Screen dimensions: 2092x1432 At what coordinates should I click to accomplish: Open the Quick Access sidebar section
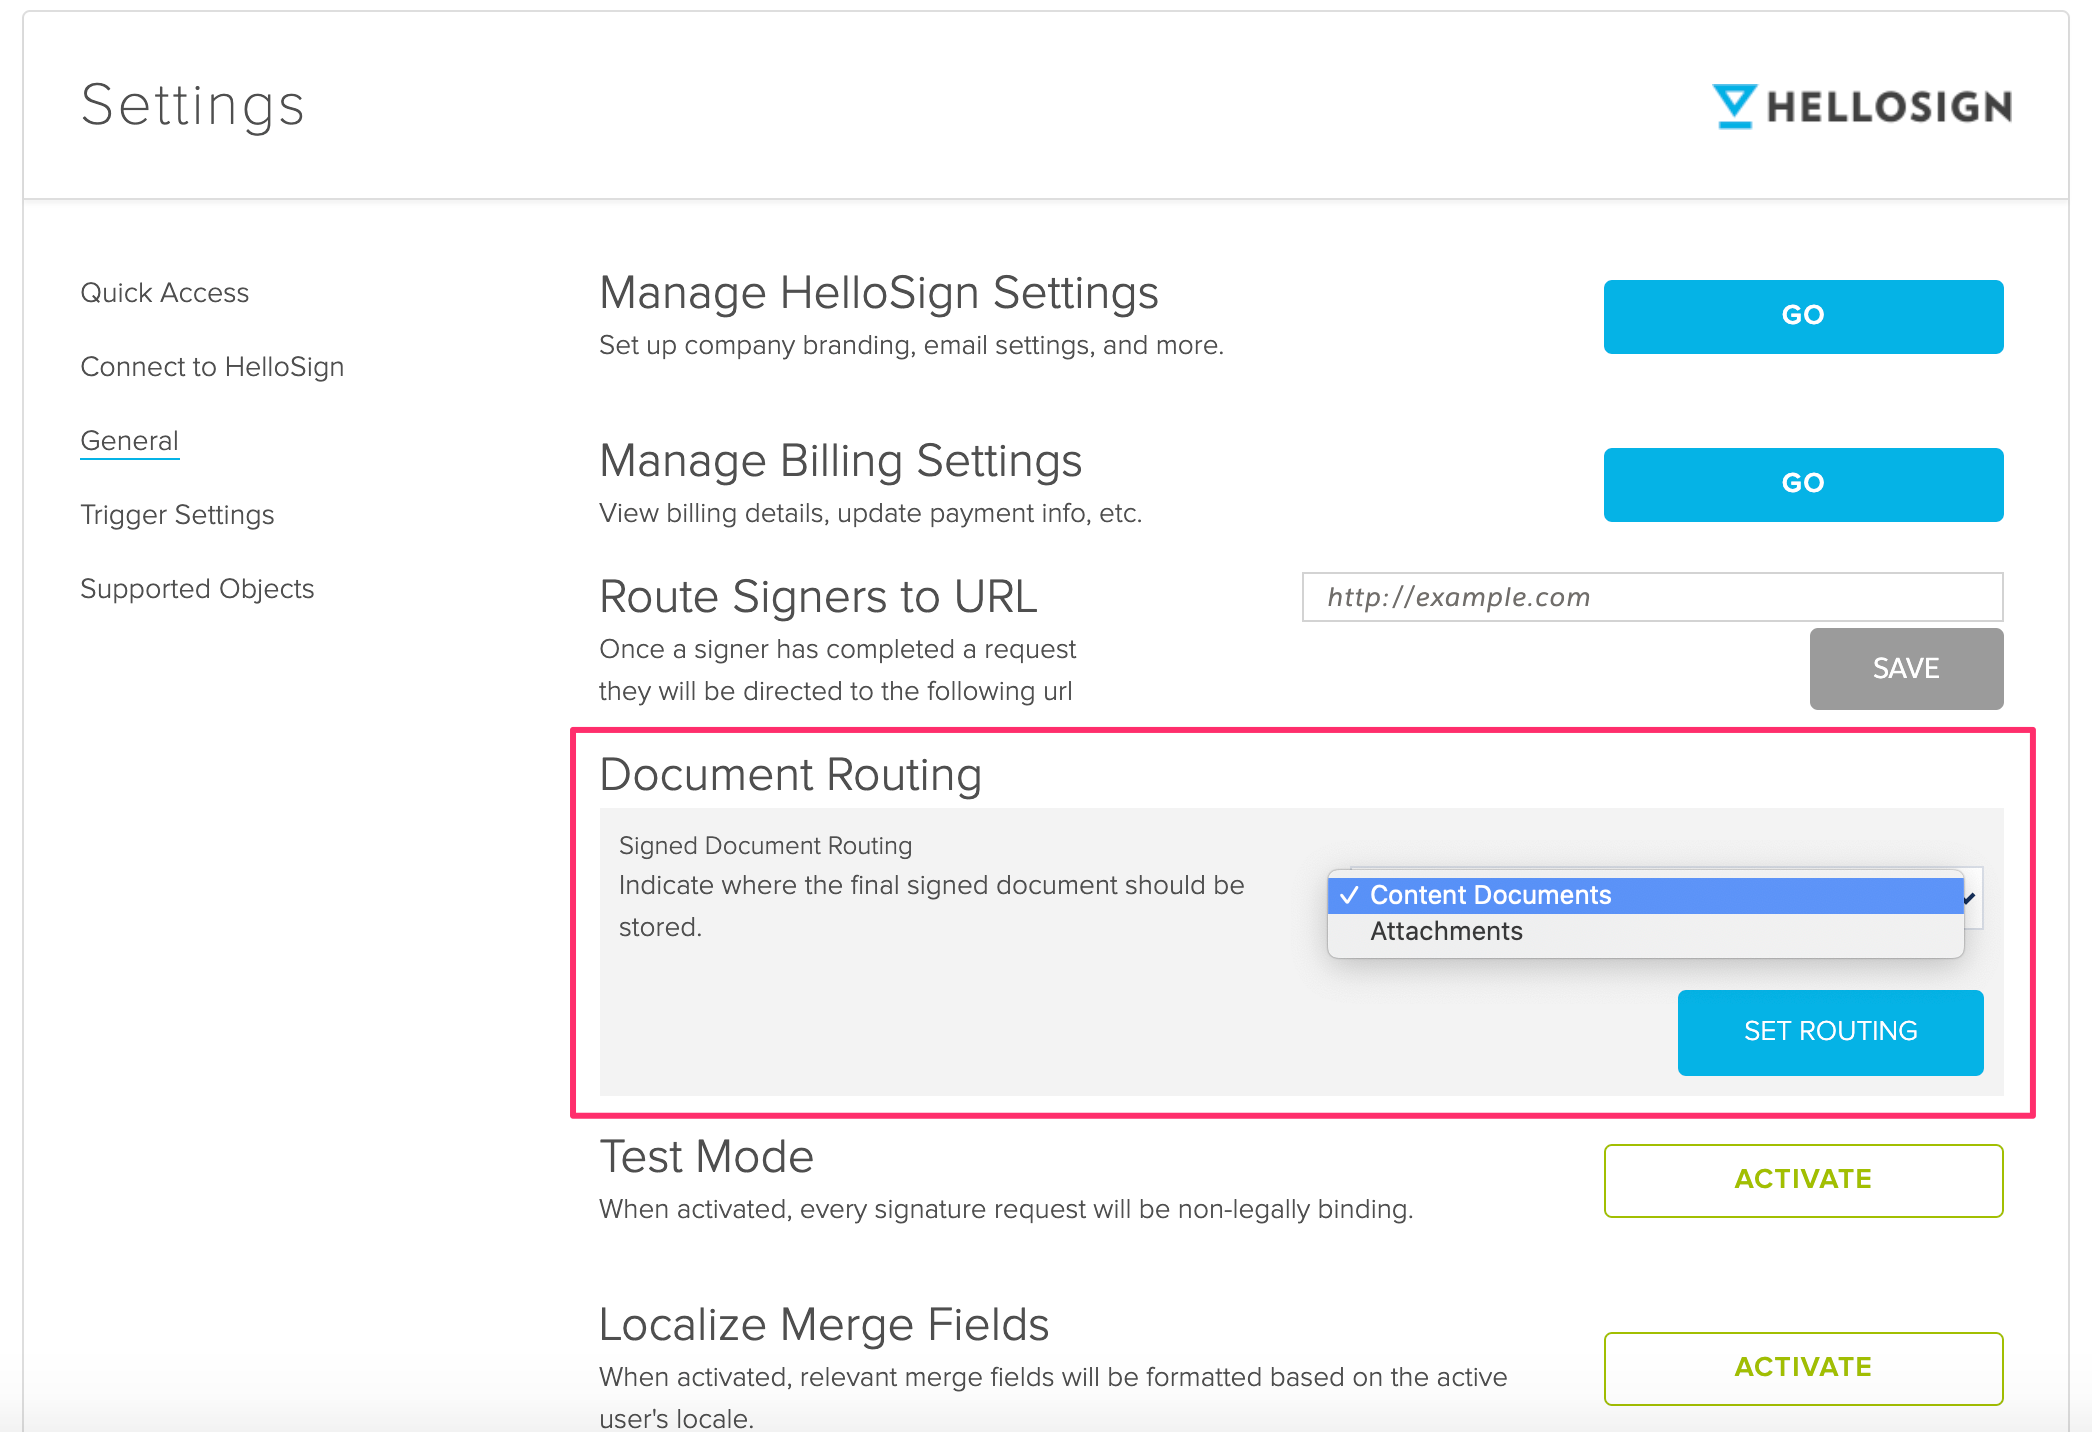point(164,293)
